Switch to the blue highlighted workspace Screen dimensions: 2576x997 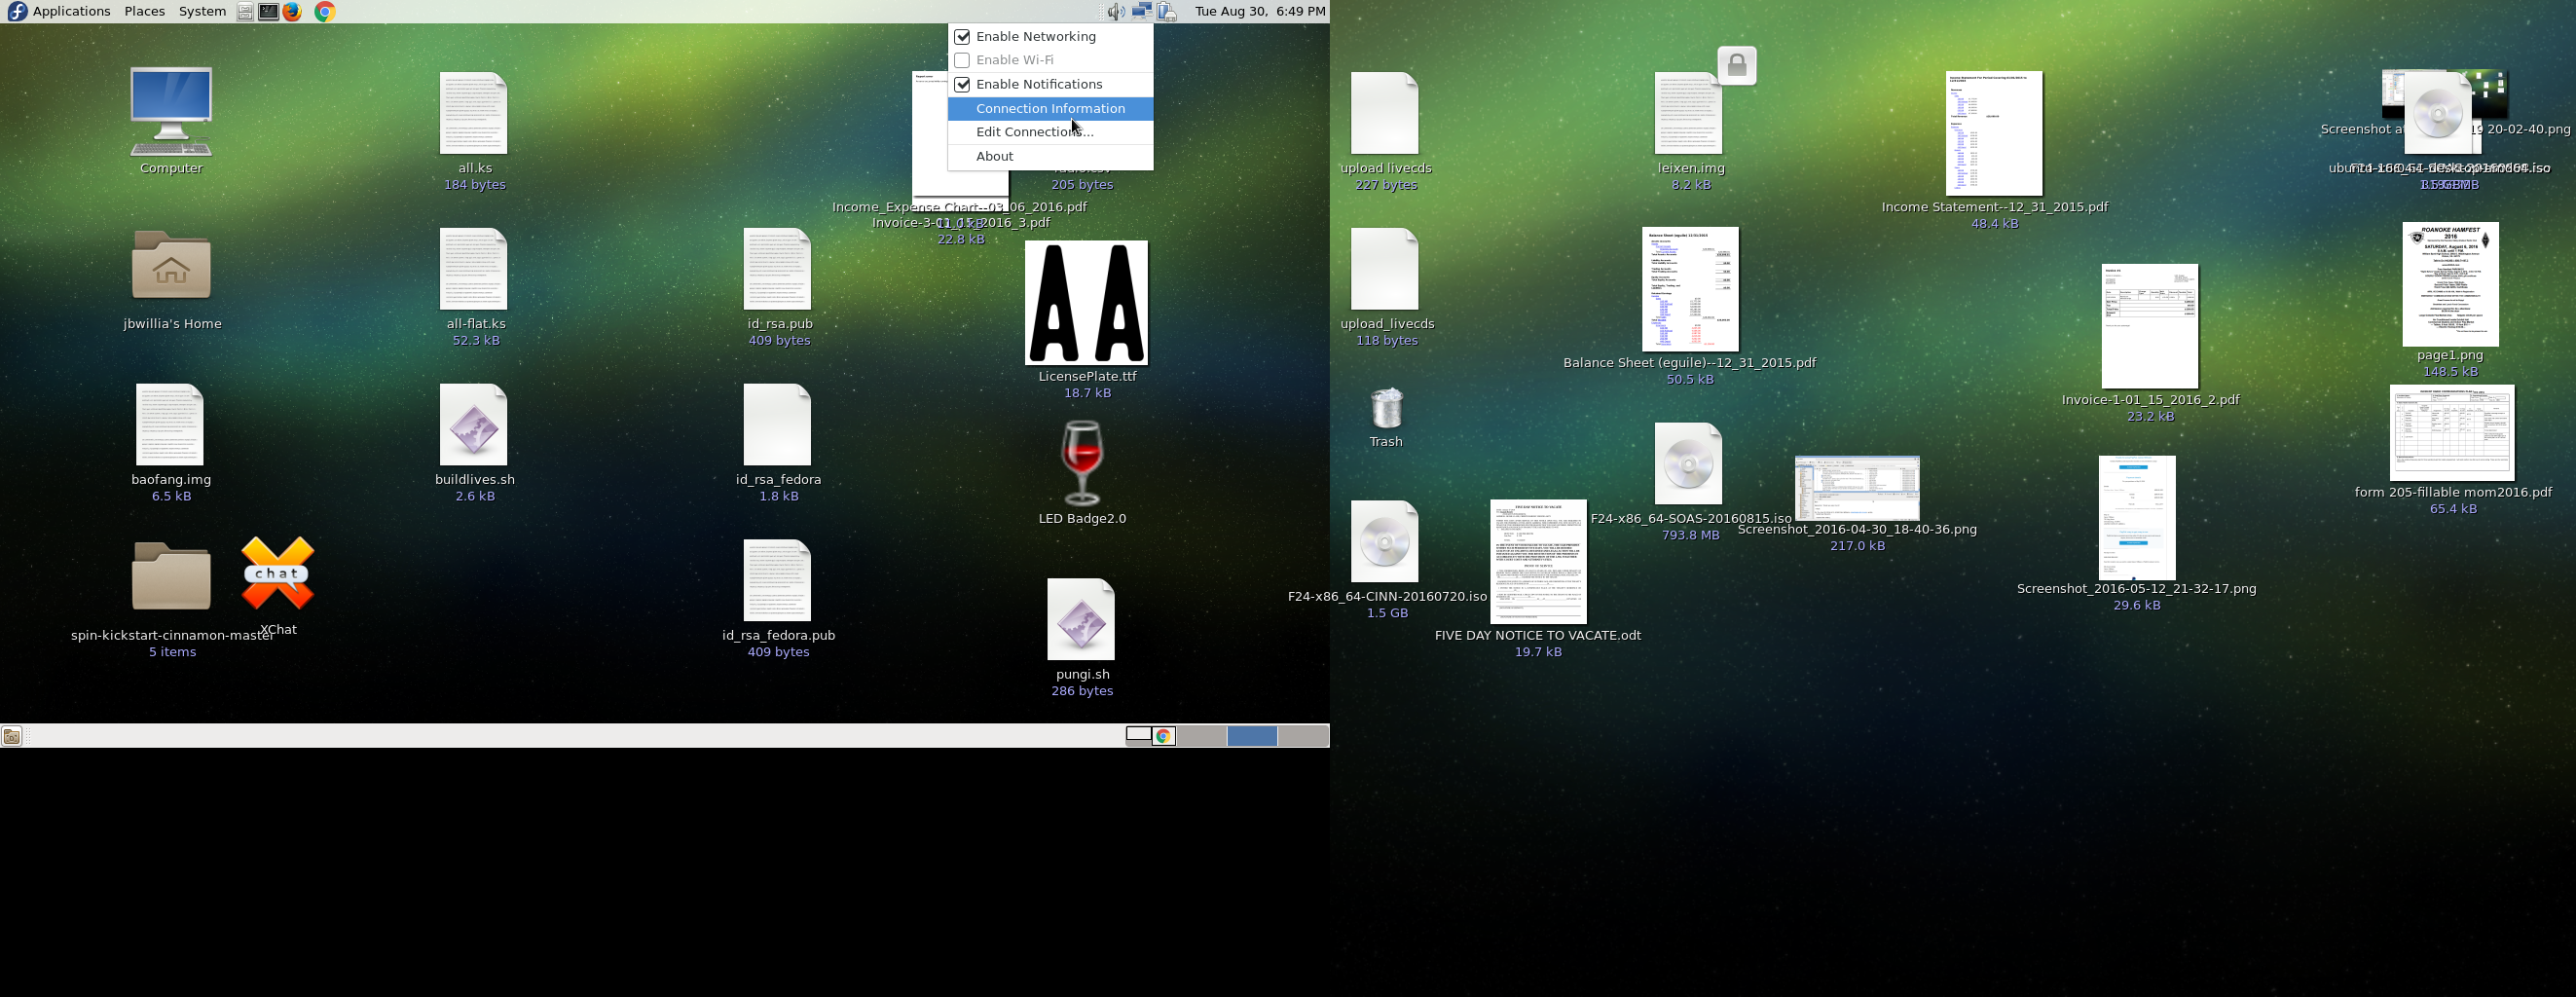[x=1252, y=737]
